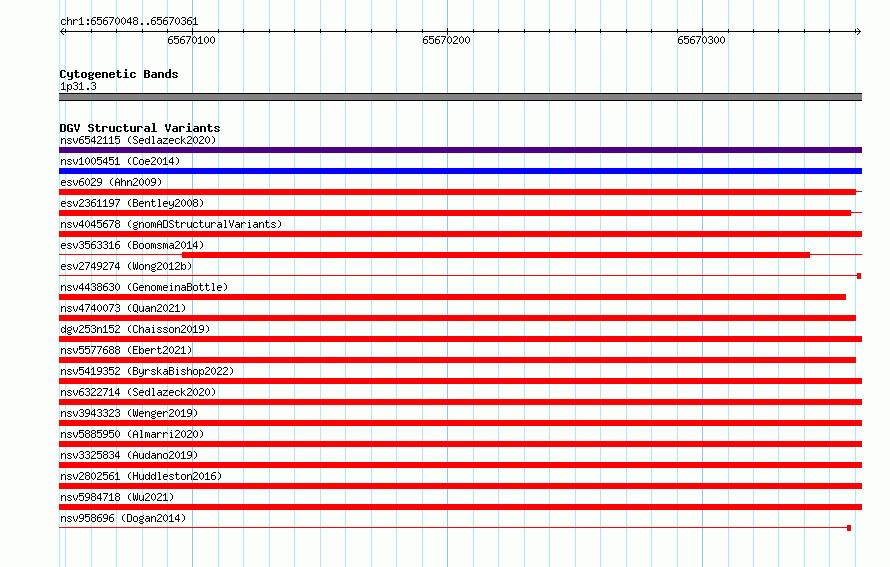The height and width of the screenshot is (567, 890).
Task: Open nsv5885950 (Almarri2020) label
Action: tap(132, 434)
